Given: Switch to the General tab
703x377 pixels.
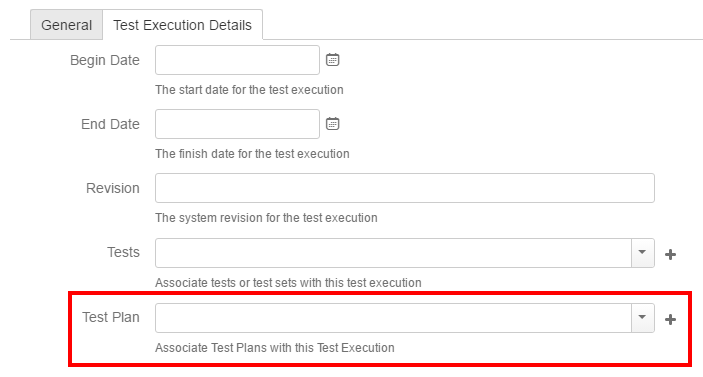Looking at the screenshot, I should tap(66, 25).
